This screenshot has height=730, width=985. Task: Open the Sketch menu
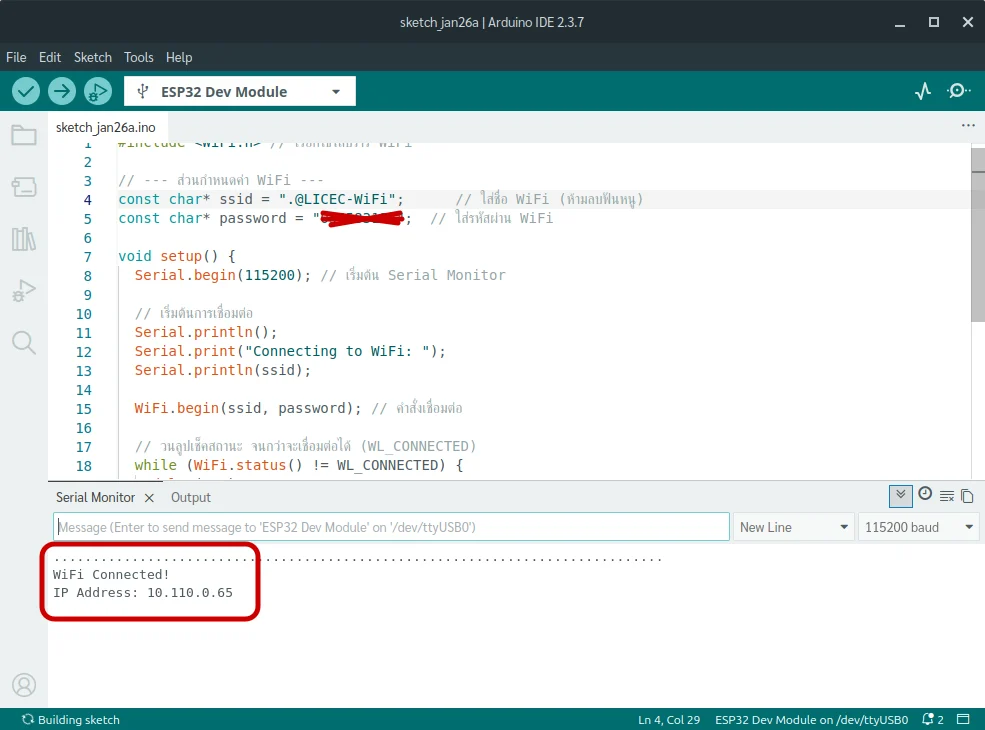tap(93, 57)
